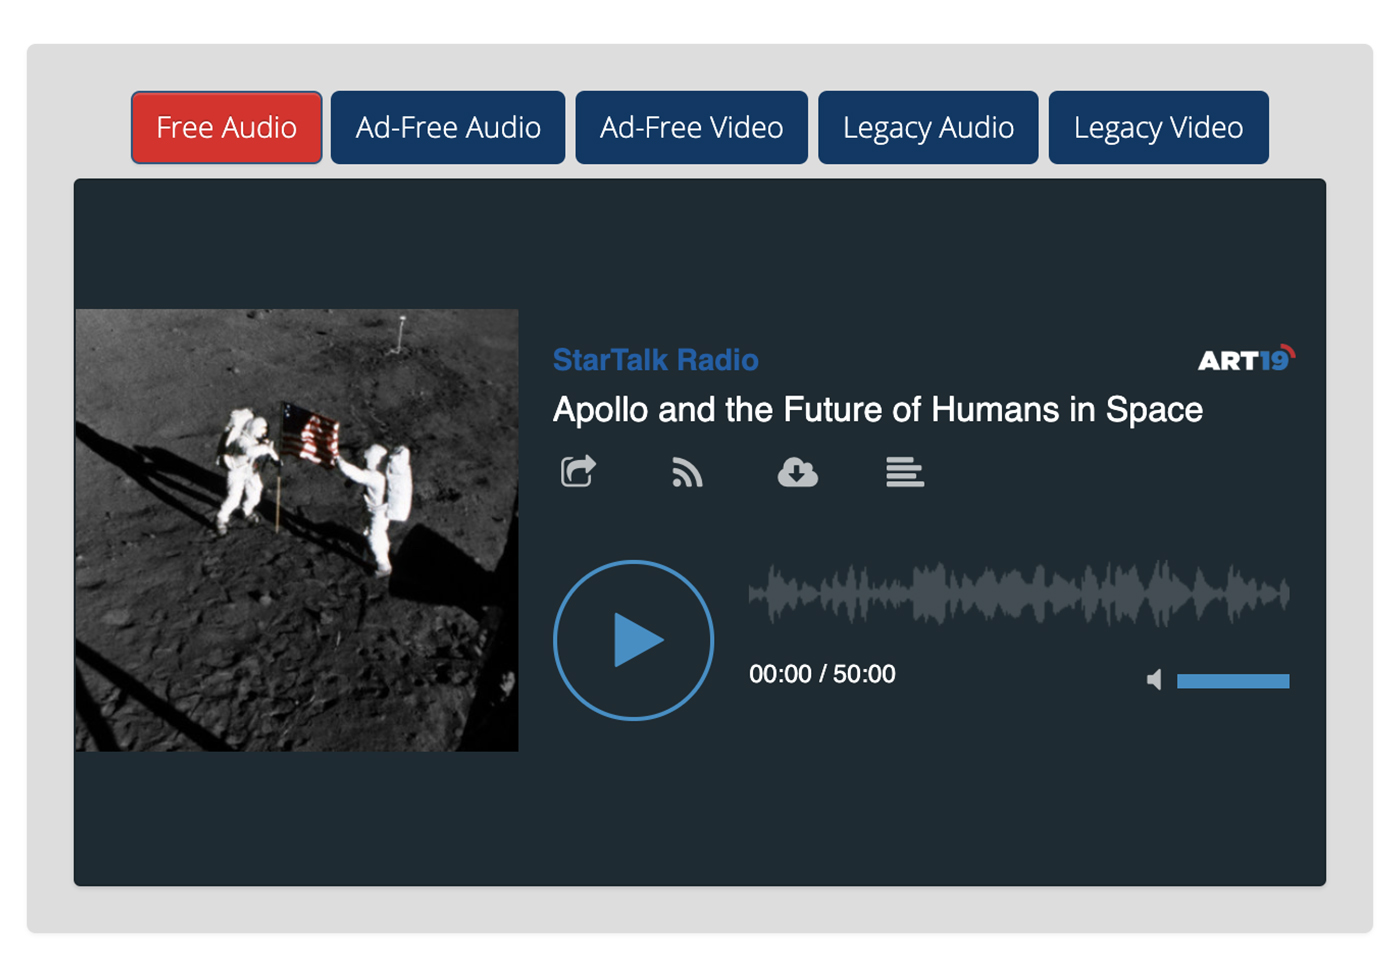Viewport: 1400px width, 975px height.
Task: Click the share icon
Action: 577,471
